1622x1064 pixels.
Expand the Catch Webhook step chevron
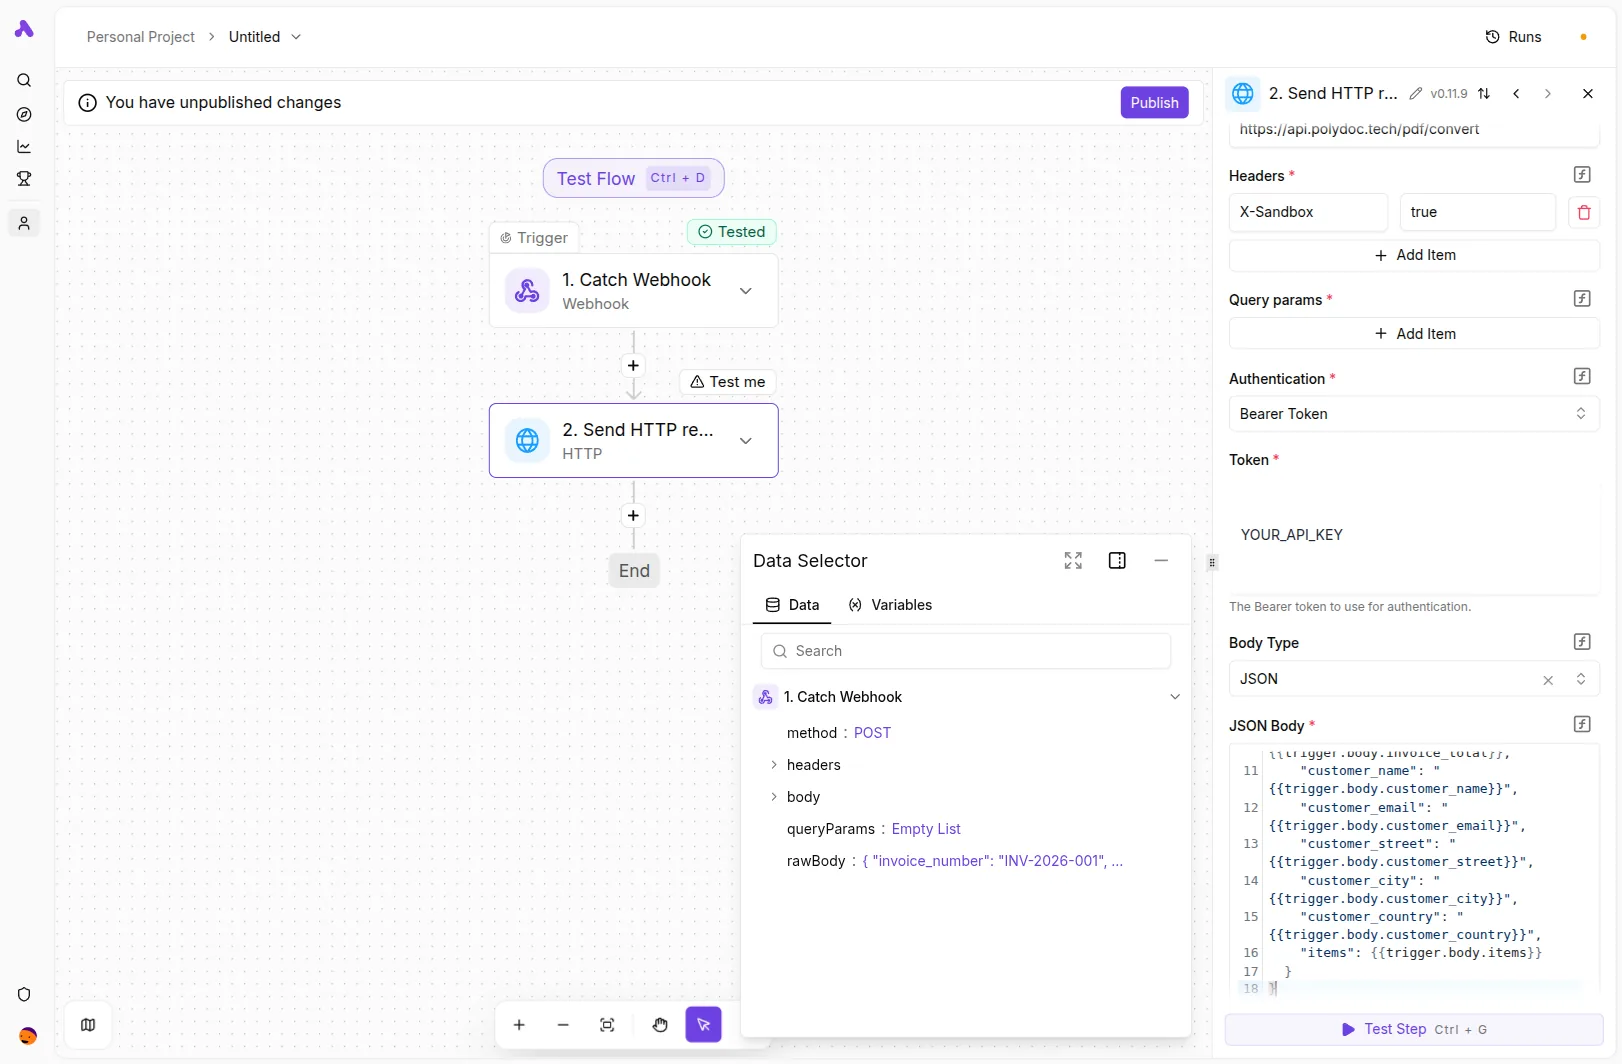745,291
